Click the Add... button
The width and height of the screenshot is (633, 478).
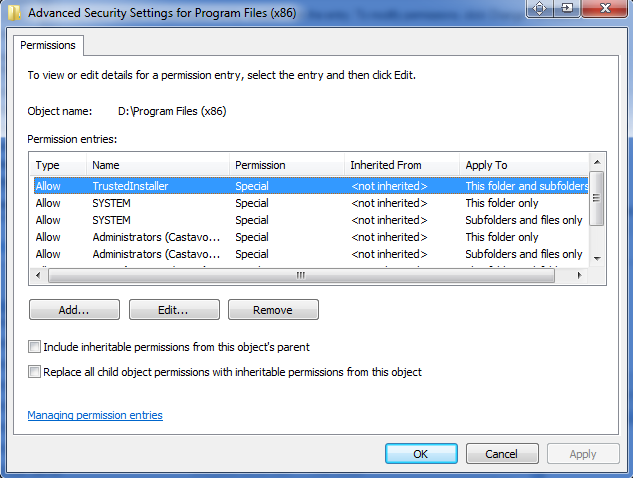[74, 310]
